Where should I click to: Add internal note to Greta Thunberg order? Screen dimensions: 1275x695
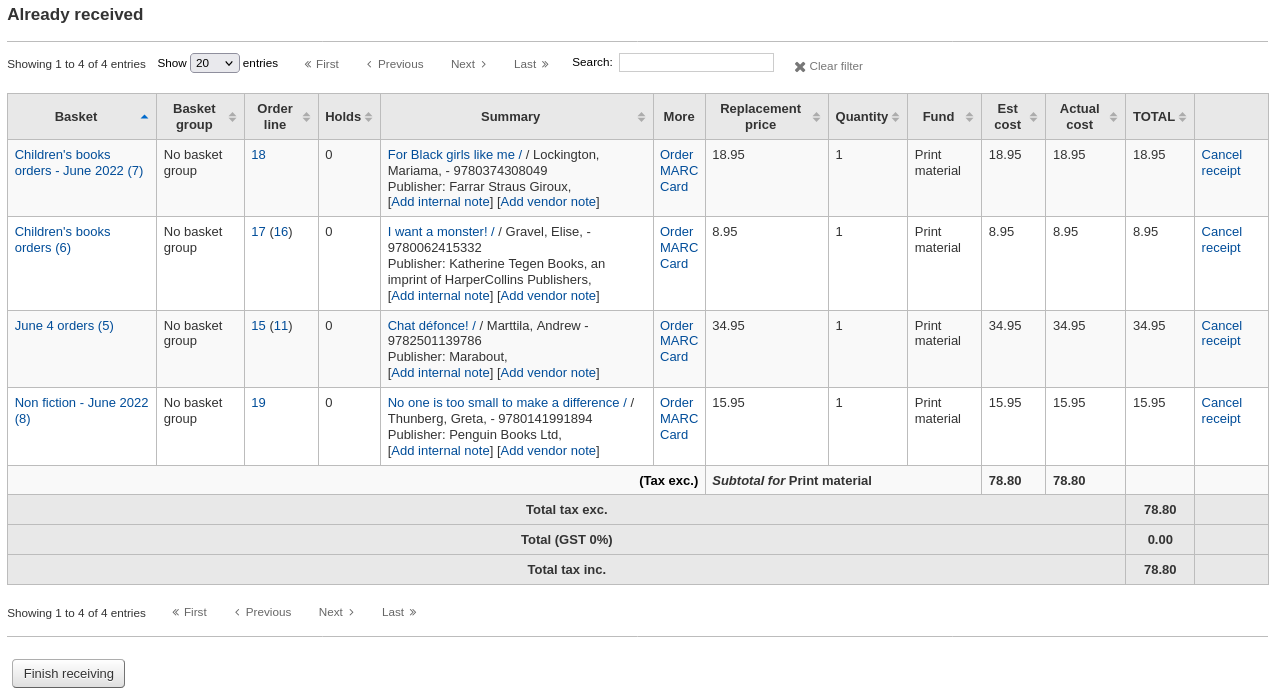440,450
